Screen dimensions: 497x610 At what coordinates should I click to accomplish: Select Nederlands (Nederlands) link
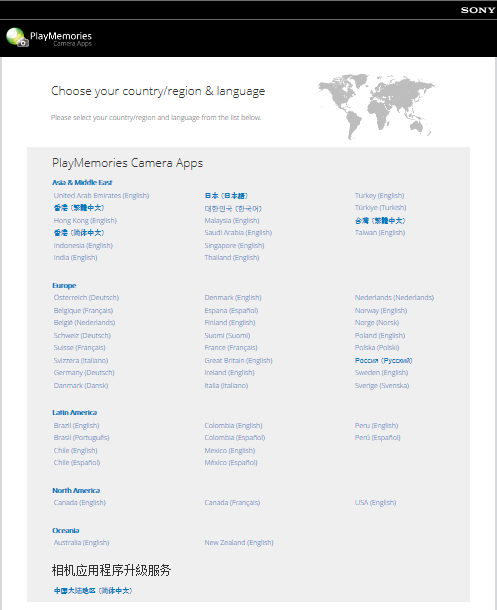pyautogui.click(x=394, y=298)
